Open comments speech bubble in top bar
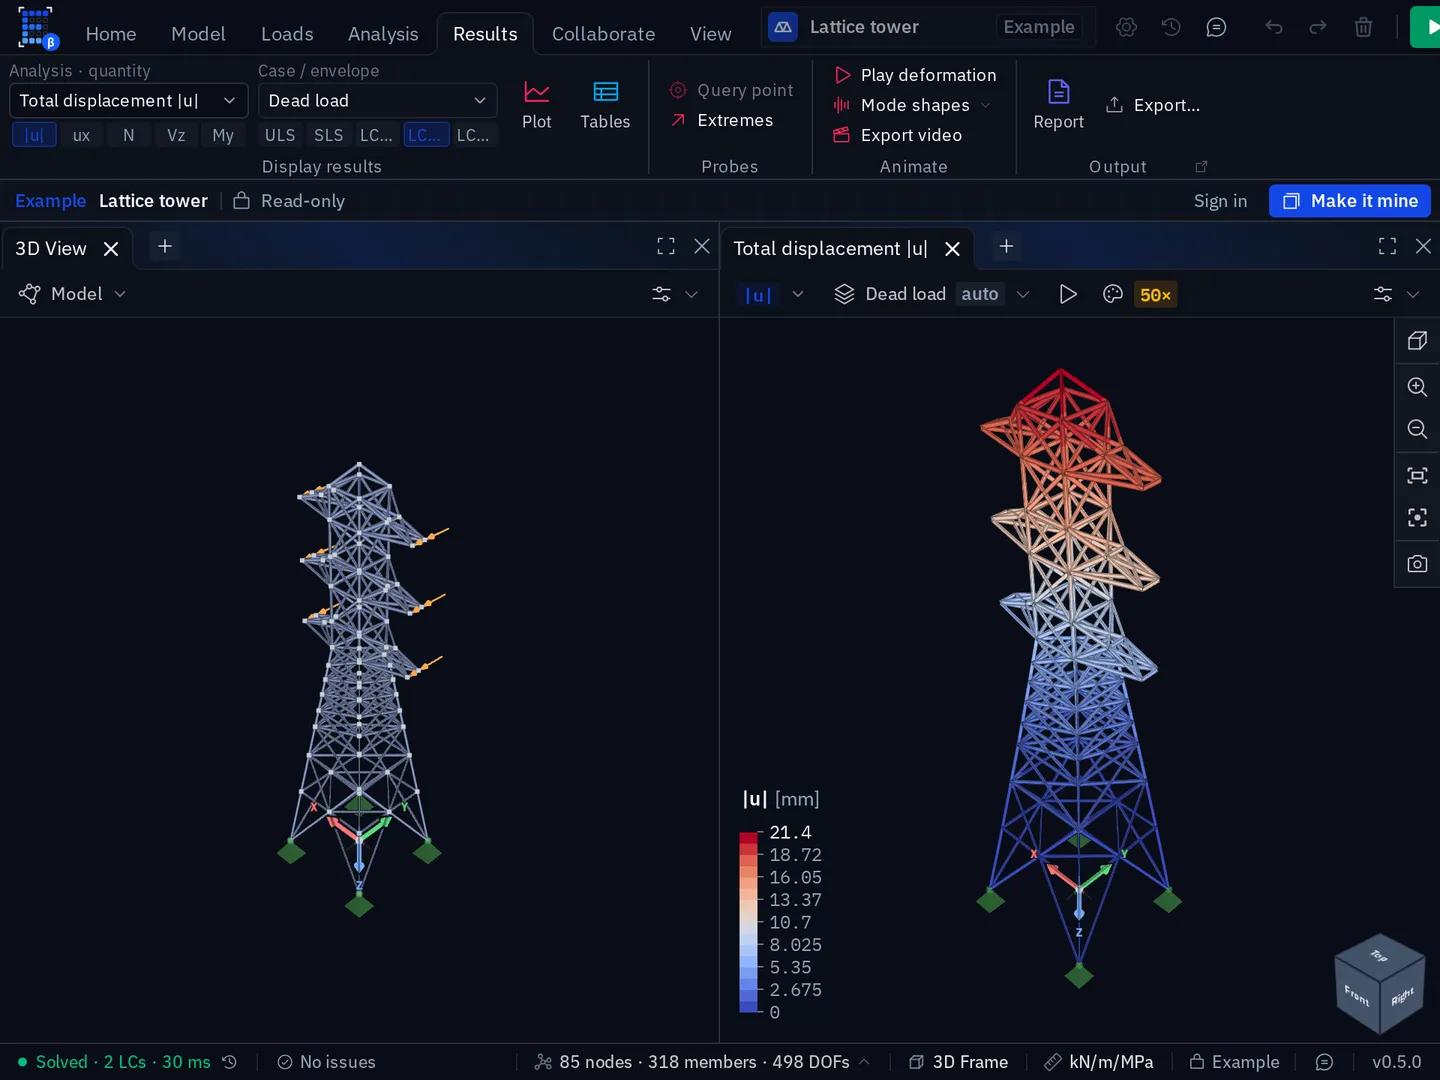This screenshot has height=1080, width=1440. pos(1216,27)
